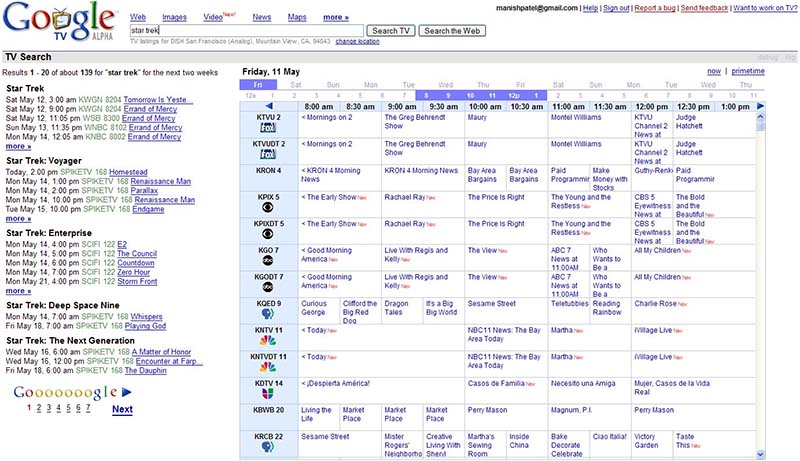The image size is (800, 461).
Task: Open the top navigation 'more »' menu
Action: [x=336, y=17]
